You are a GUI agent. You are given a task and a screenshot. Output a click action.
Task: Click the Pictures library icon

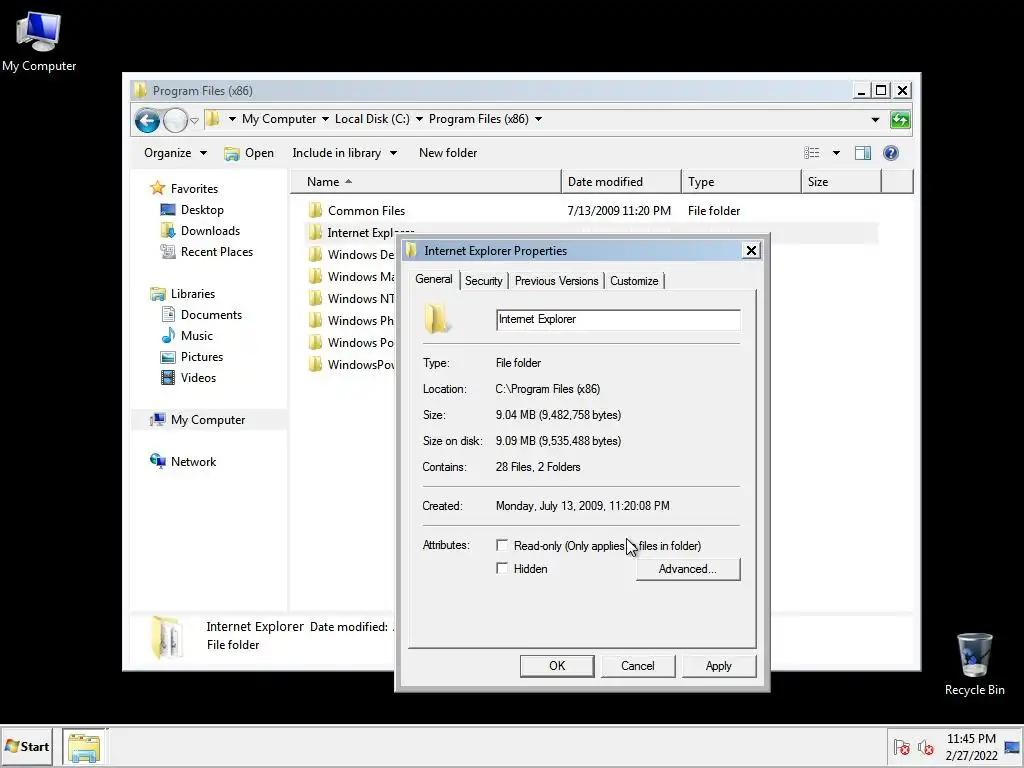(x=168, y=357)
